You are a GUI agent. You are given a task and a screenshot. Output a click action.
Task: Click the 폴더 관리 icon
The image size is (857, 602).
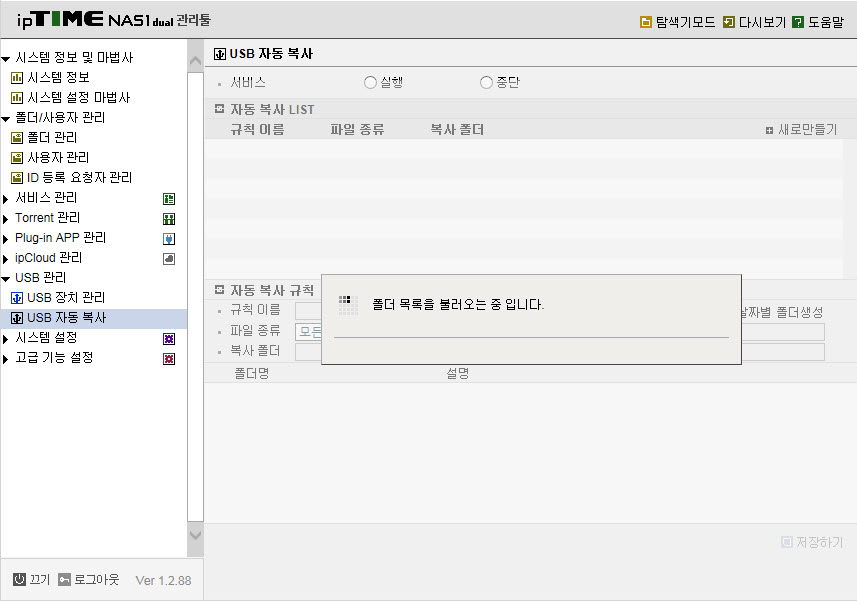(x=17, y=138)
